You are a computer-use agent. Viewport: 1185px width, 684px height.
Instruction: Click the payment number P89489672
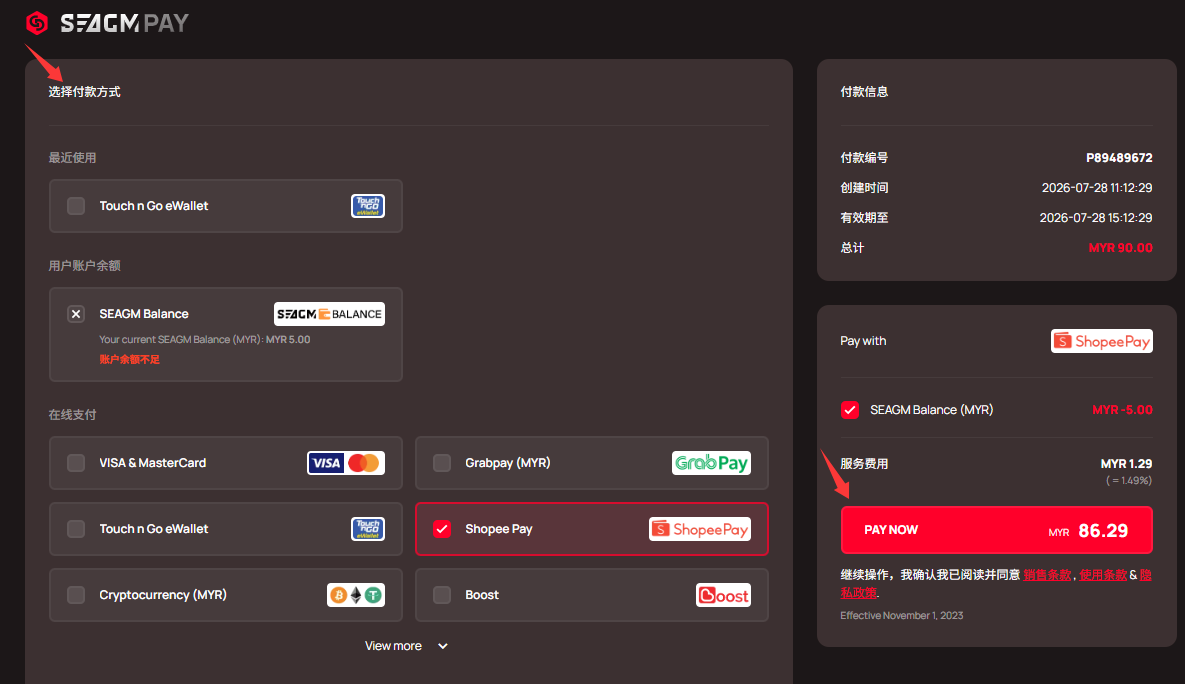pyautogui.click(x=1119, y=158)
